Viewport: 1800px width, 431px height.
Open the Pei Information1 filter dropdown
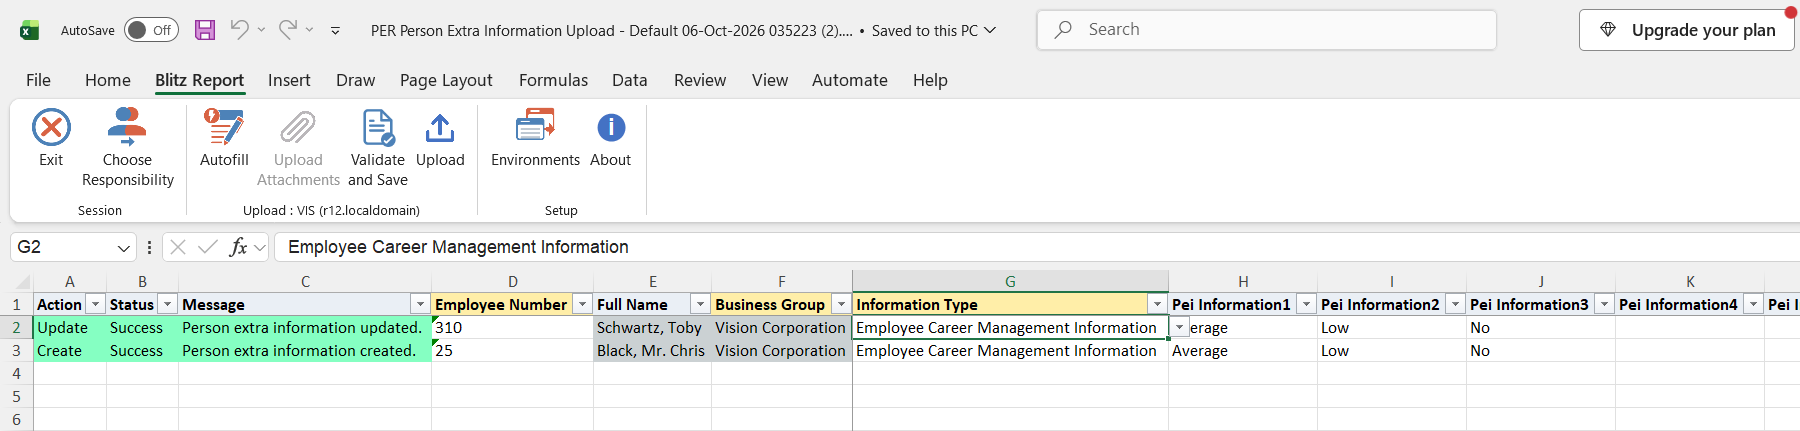1306,304
